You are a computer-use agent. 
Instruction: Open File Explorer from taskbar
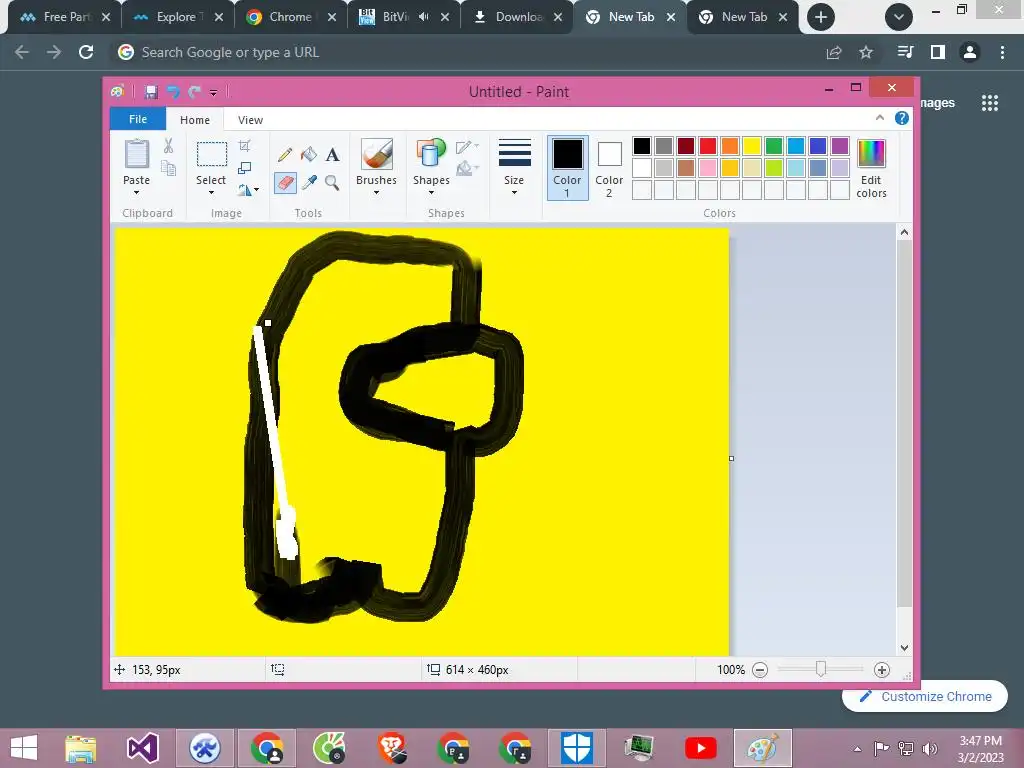coord(80,748)
